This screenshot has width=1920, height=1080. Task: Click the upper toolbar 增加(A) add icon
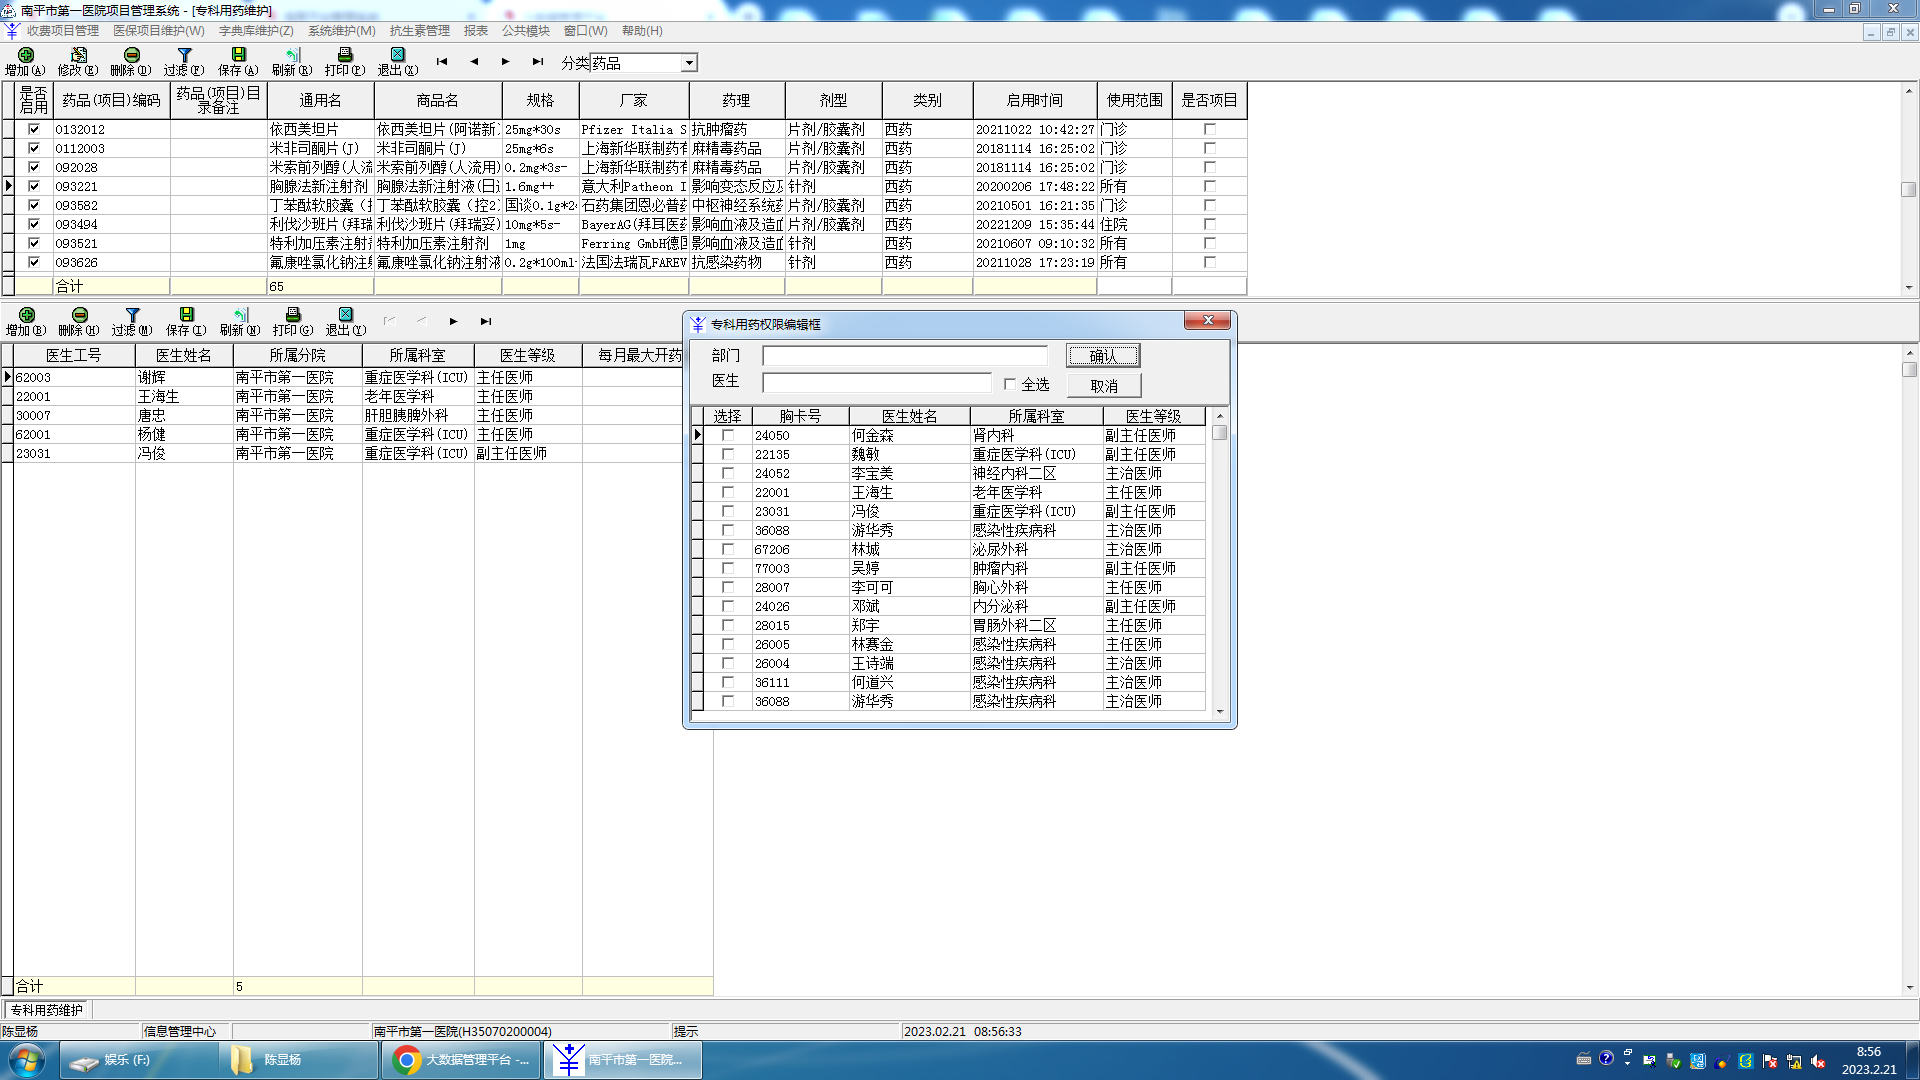pos(26,56)
